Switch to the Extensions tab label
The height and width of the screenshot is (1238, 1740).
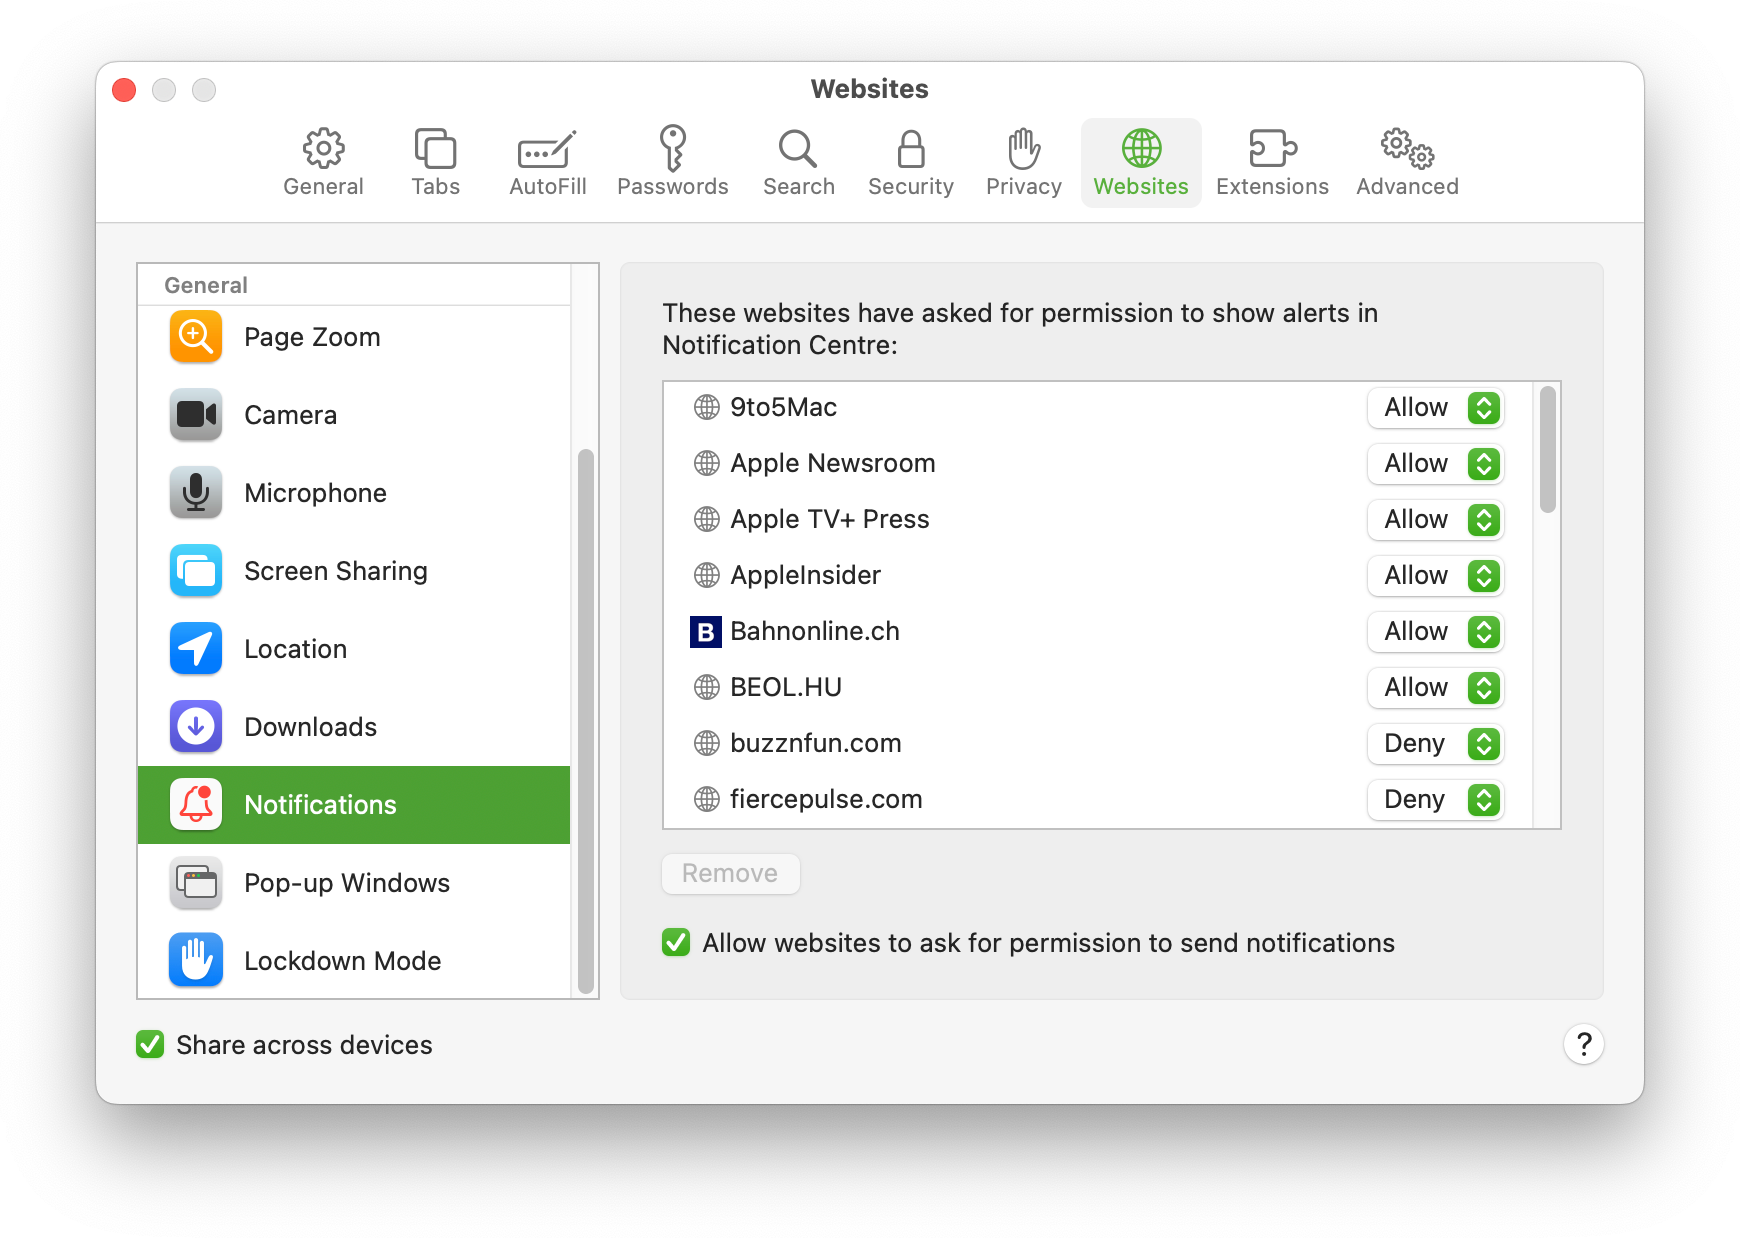click(x=1273, y=187)
